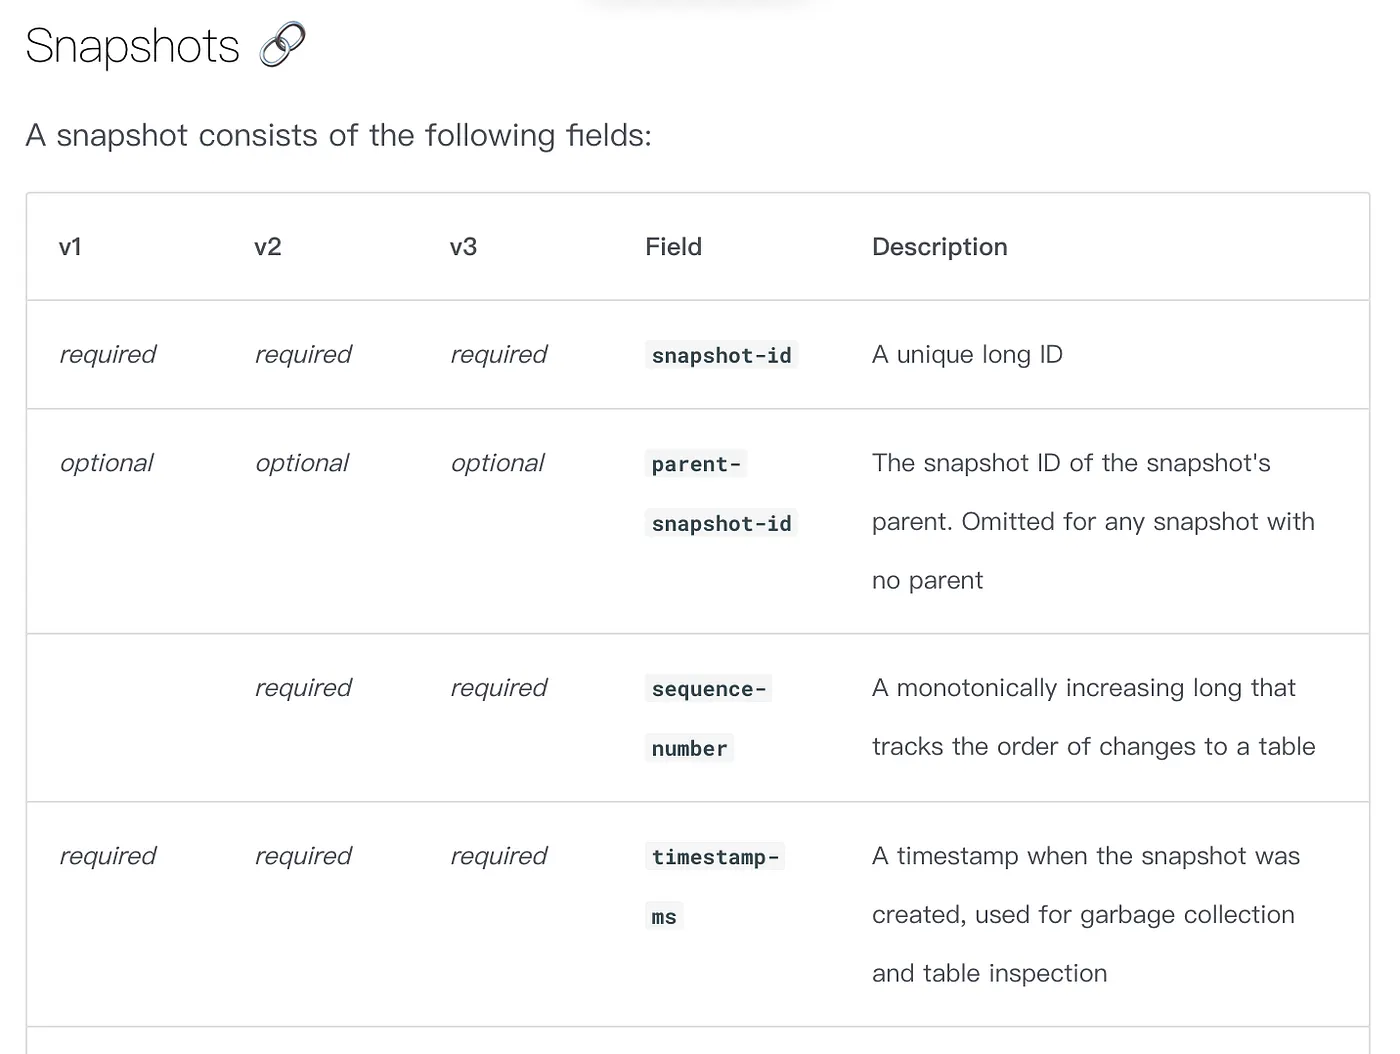The width and height of the screenshot is (1400, 1054).
Task: Select the v2 column header
Action: [x=267, y=247]
